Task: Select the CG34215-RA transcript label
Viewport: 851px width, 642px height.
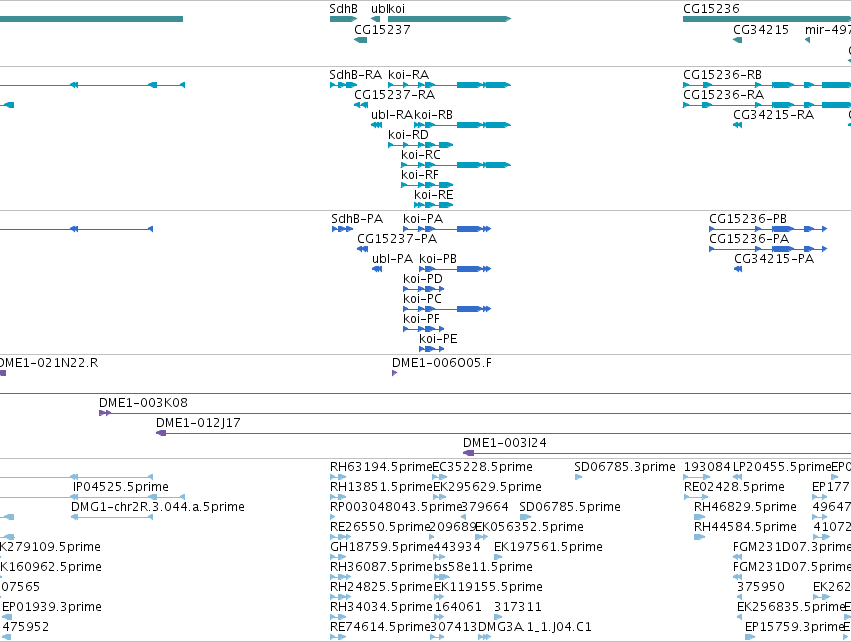Action: (773, 115)
